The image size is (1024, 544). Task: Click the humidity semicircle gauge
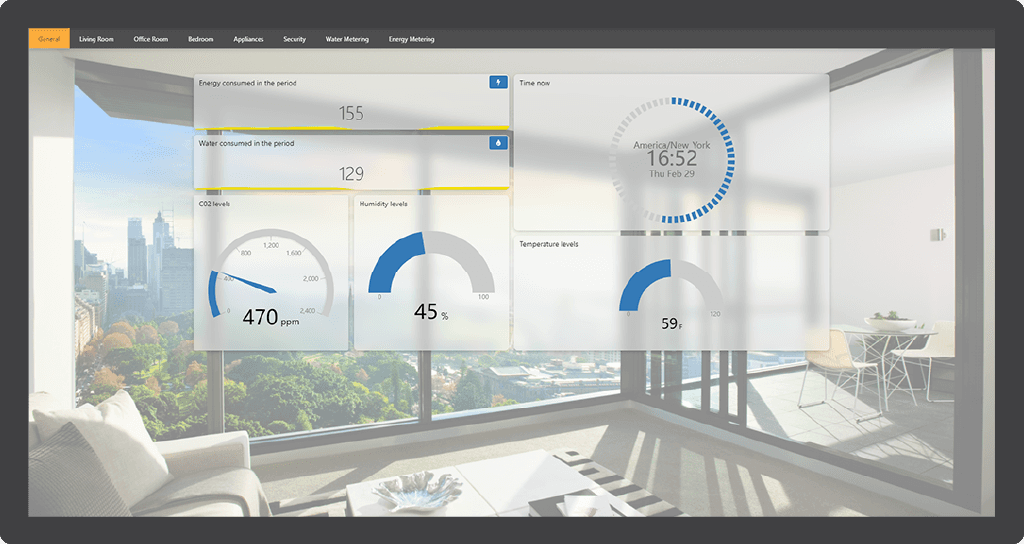click(432, 263)
